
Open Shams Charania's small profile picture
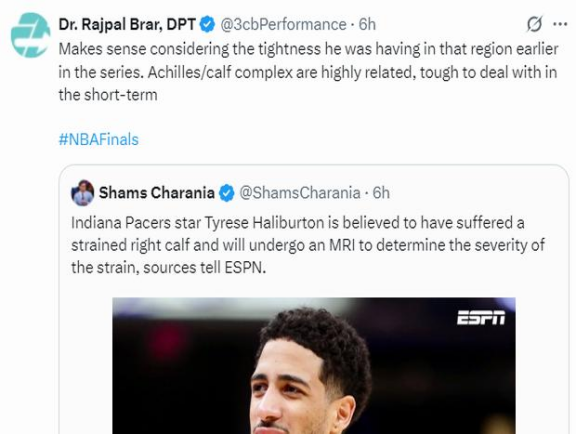click(x=83, y=193)
